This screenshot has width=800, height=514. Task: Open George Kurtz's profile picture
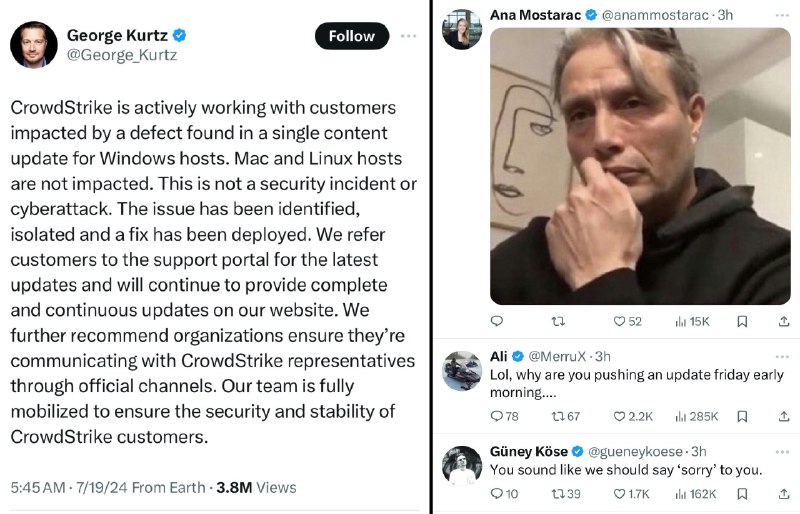(34, 43)
